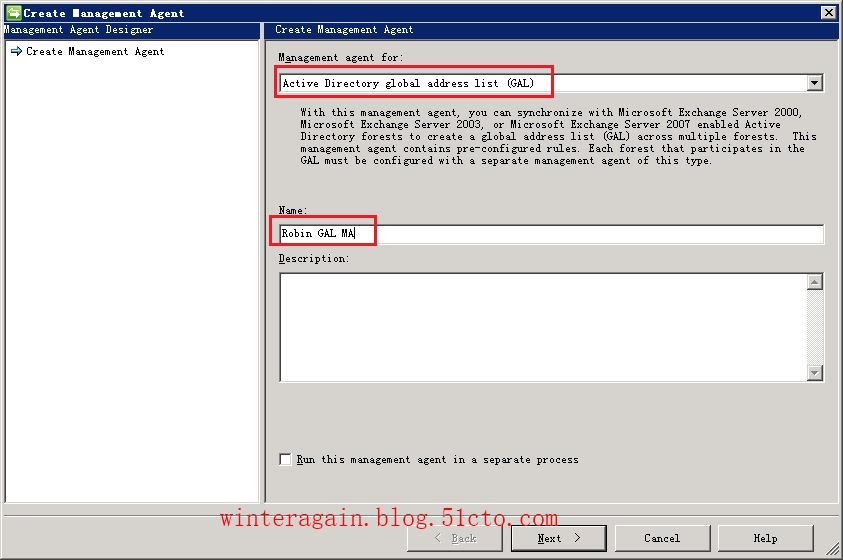Image resolution: width=843 pixels, height=560 pixels.
Task: Click the resize grip at window corner
Action: (833, 549)
